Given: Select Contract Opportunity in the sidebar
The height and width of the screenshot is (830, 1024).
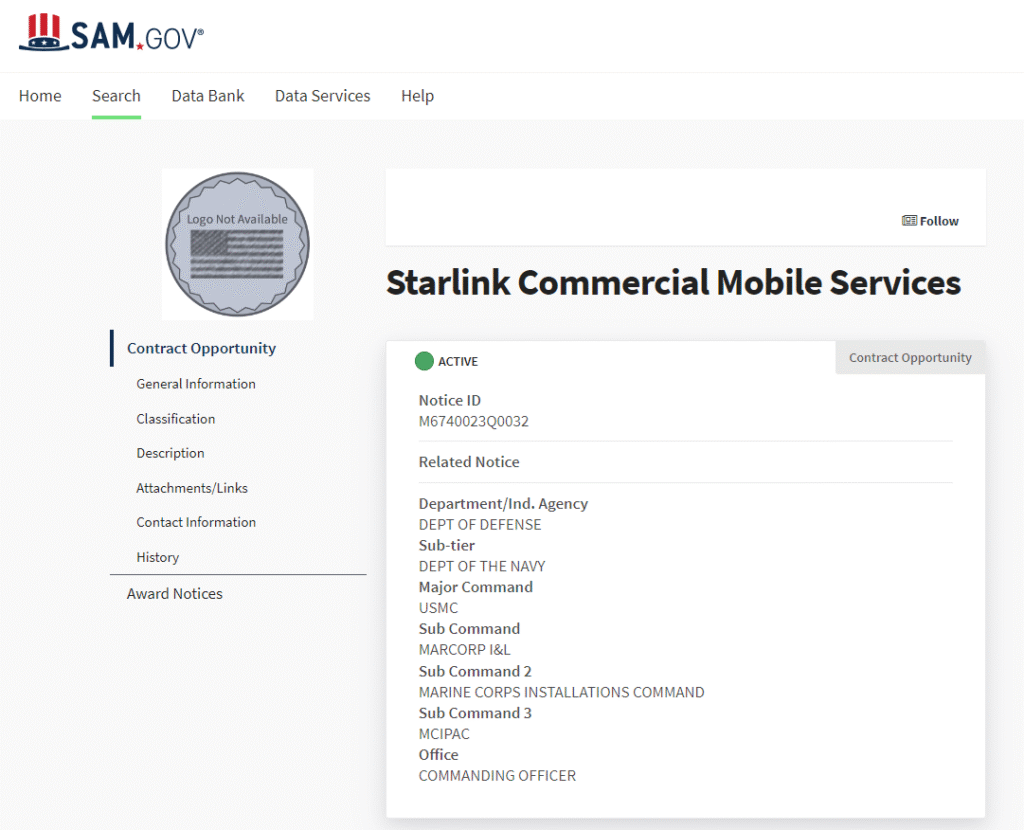Looking at the screenshot, I should [x=201, y=348].
